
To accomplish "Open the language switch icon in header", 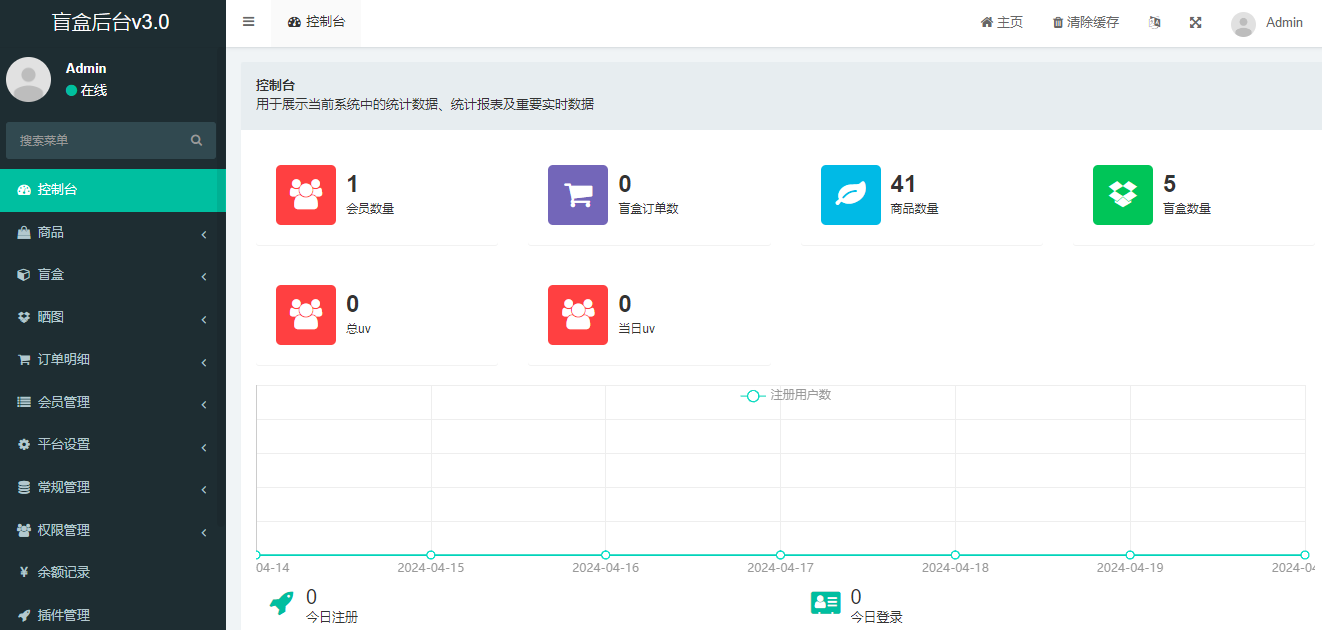I will coord(1154,21).
